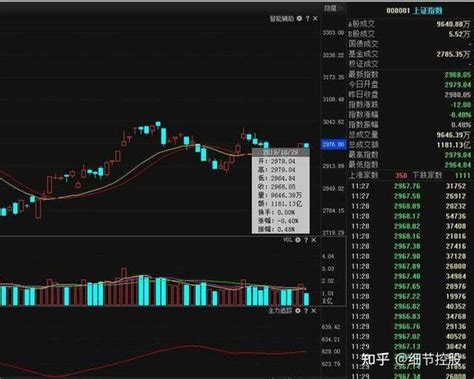
Task: Select tick row 2967.02 with volume 40520
Action: (410, 336)
